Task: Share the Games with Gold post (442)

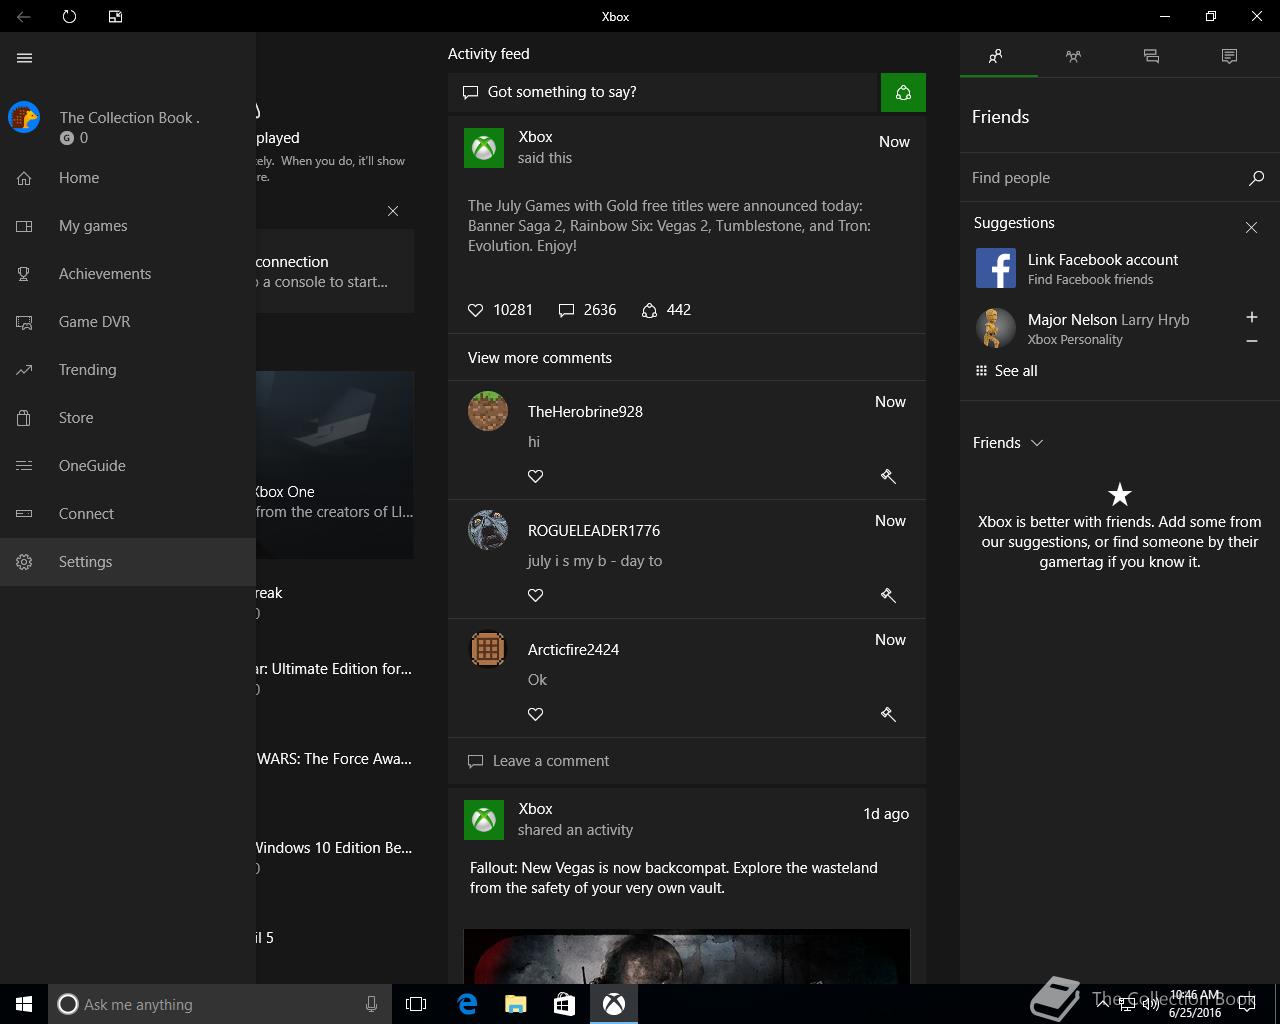Action: coord(666,310)
